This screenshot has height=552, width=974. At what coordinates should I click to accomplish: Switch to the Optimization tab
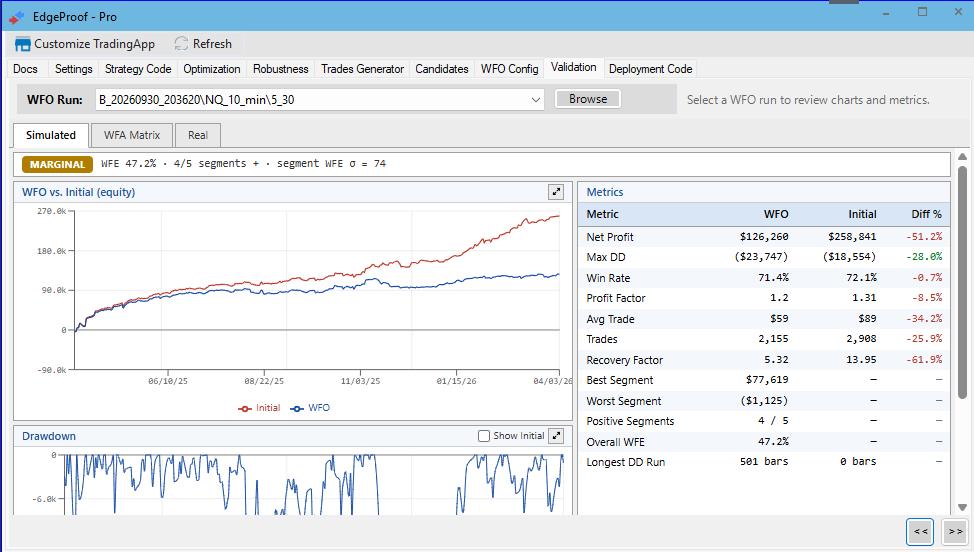(212, 69)
